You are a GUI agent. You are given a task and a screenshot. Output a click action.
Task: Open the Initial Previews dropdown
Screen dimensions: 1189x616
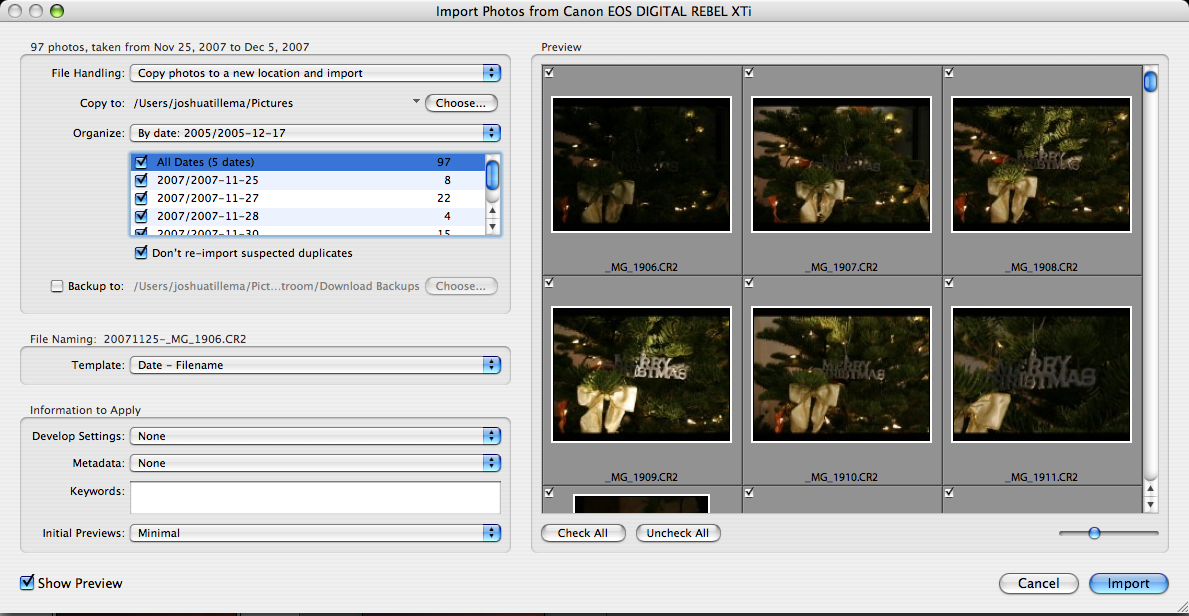click(x=315, y=533)
